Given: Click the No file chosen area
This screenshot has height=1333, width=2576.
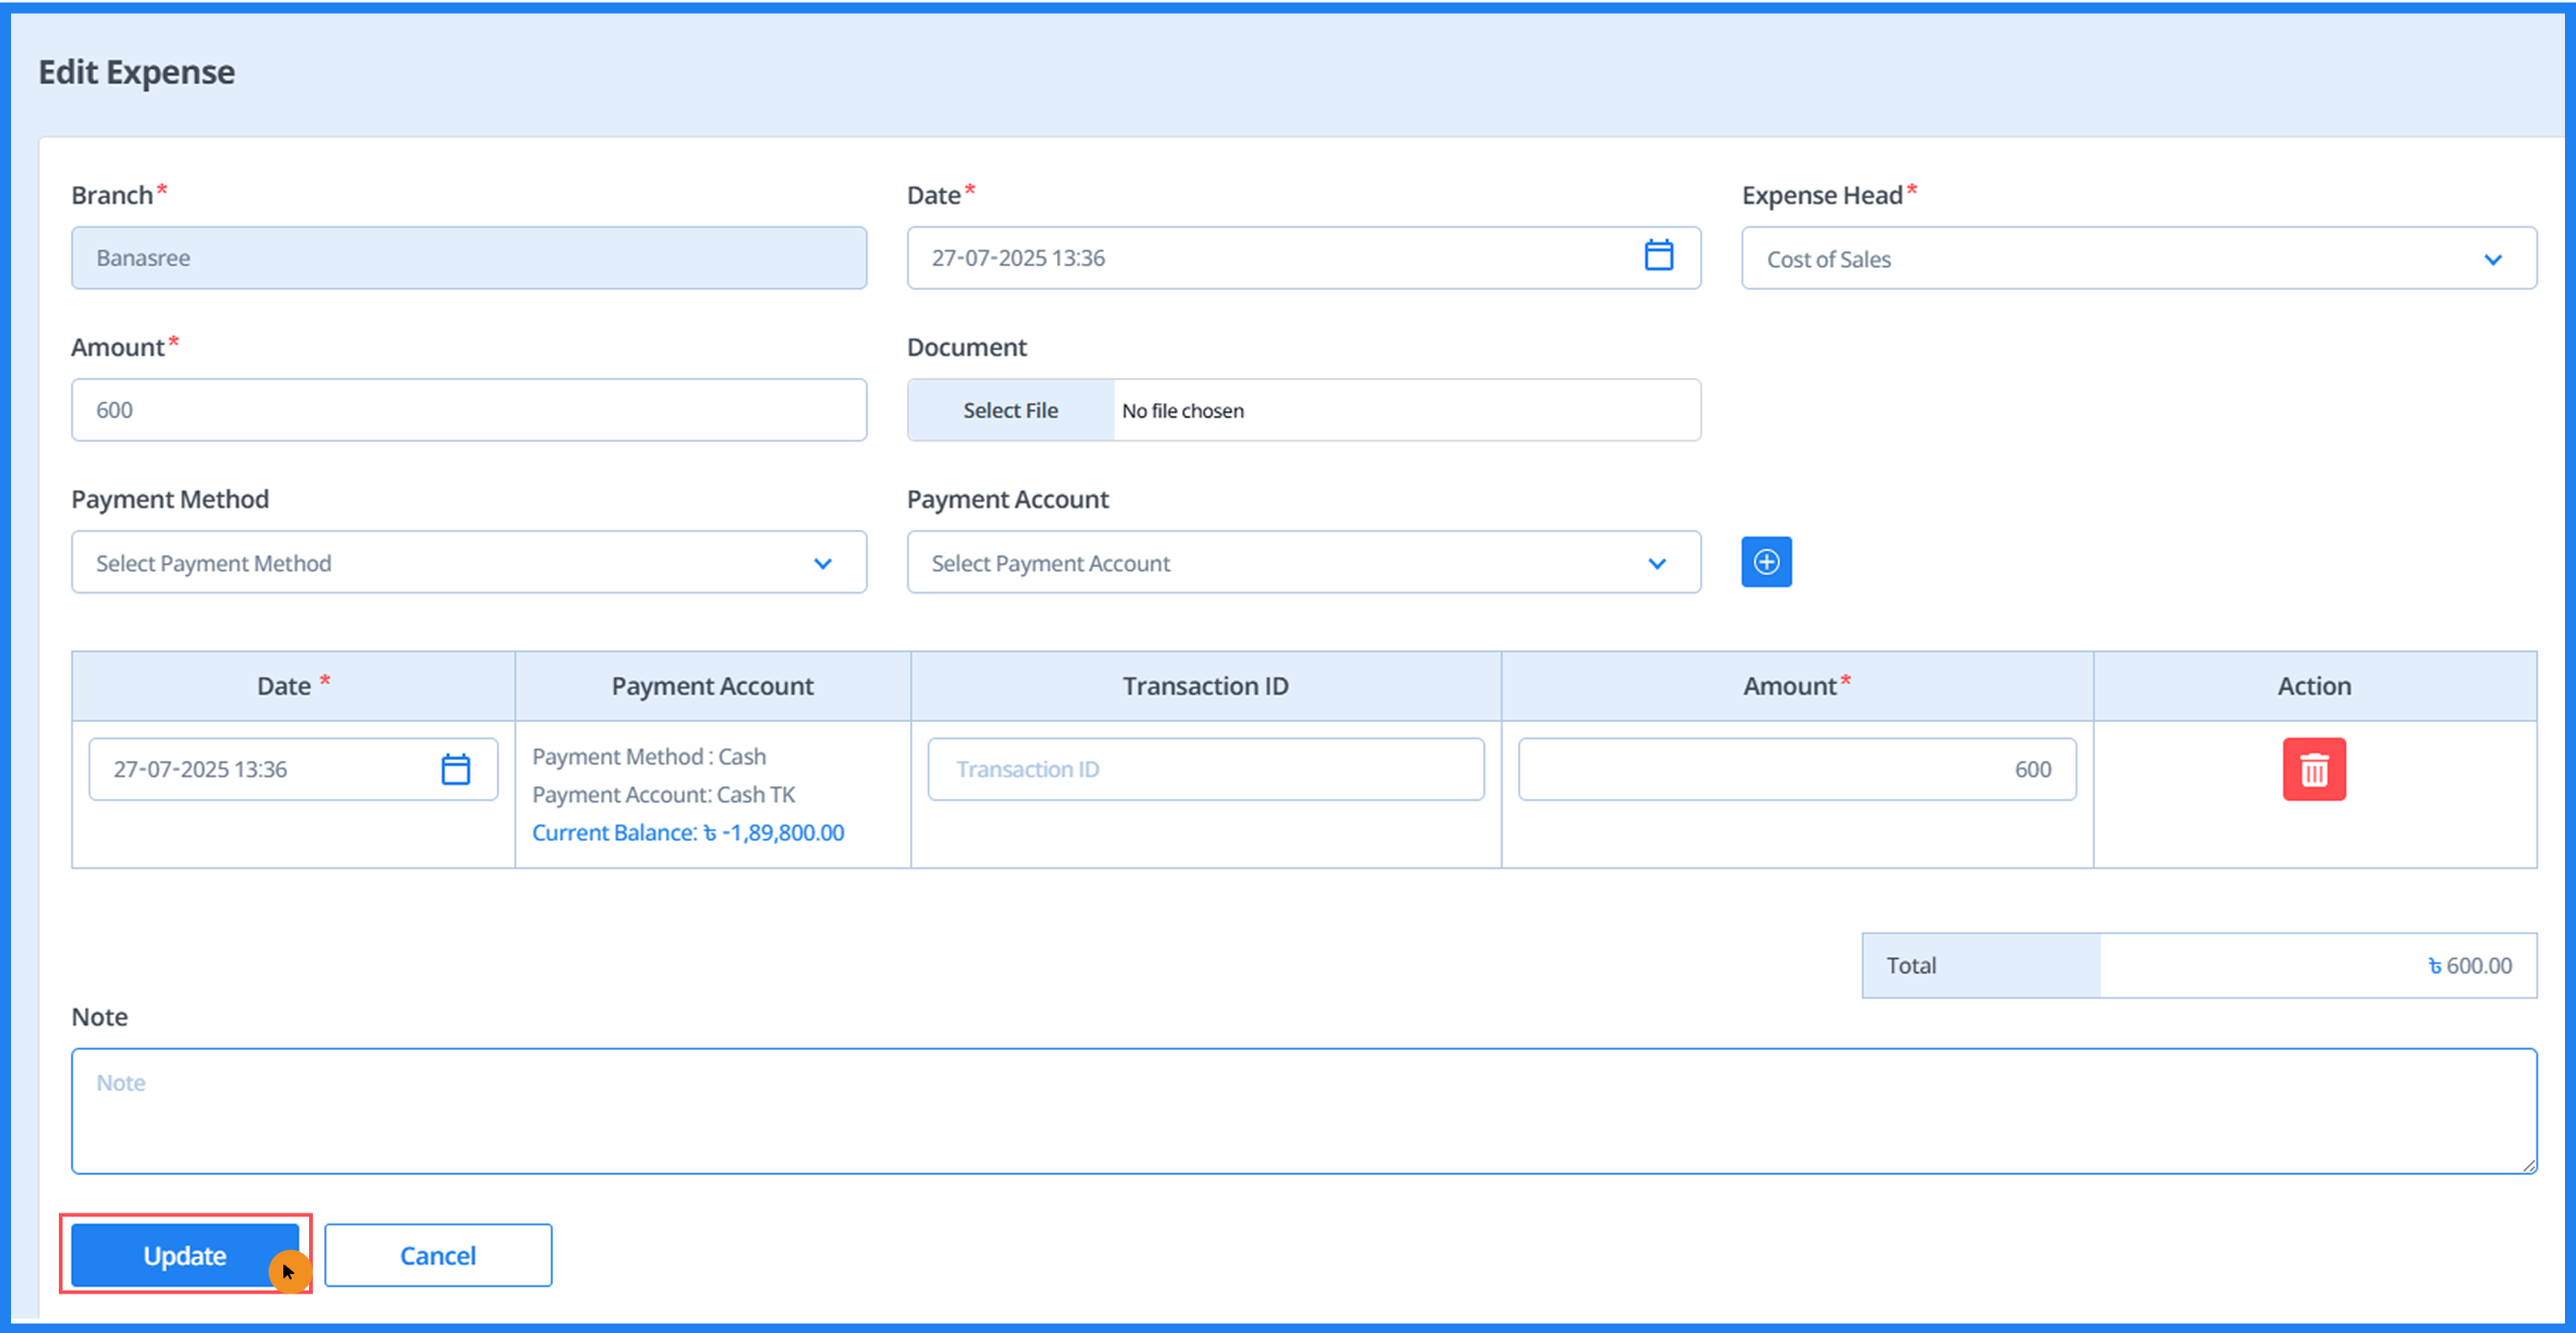Looking at the screenshot, I should tap(1400, 410).
